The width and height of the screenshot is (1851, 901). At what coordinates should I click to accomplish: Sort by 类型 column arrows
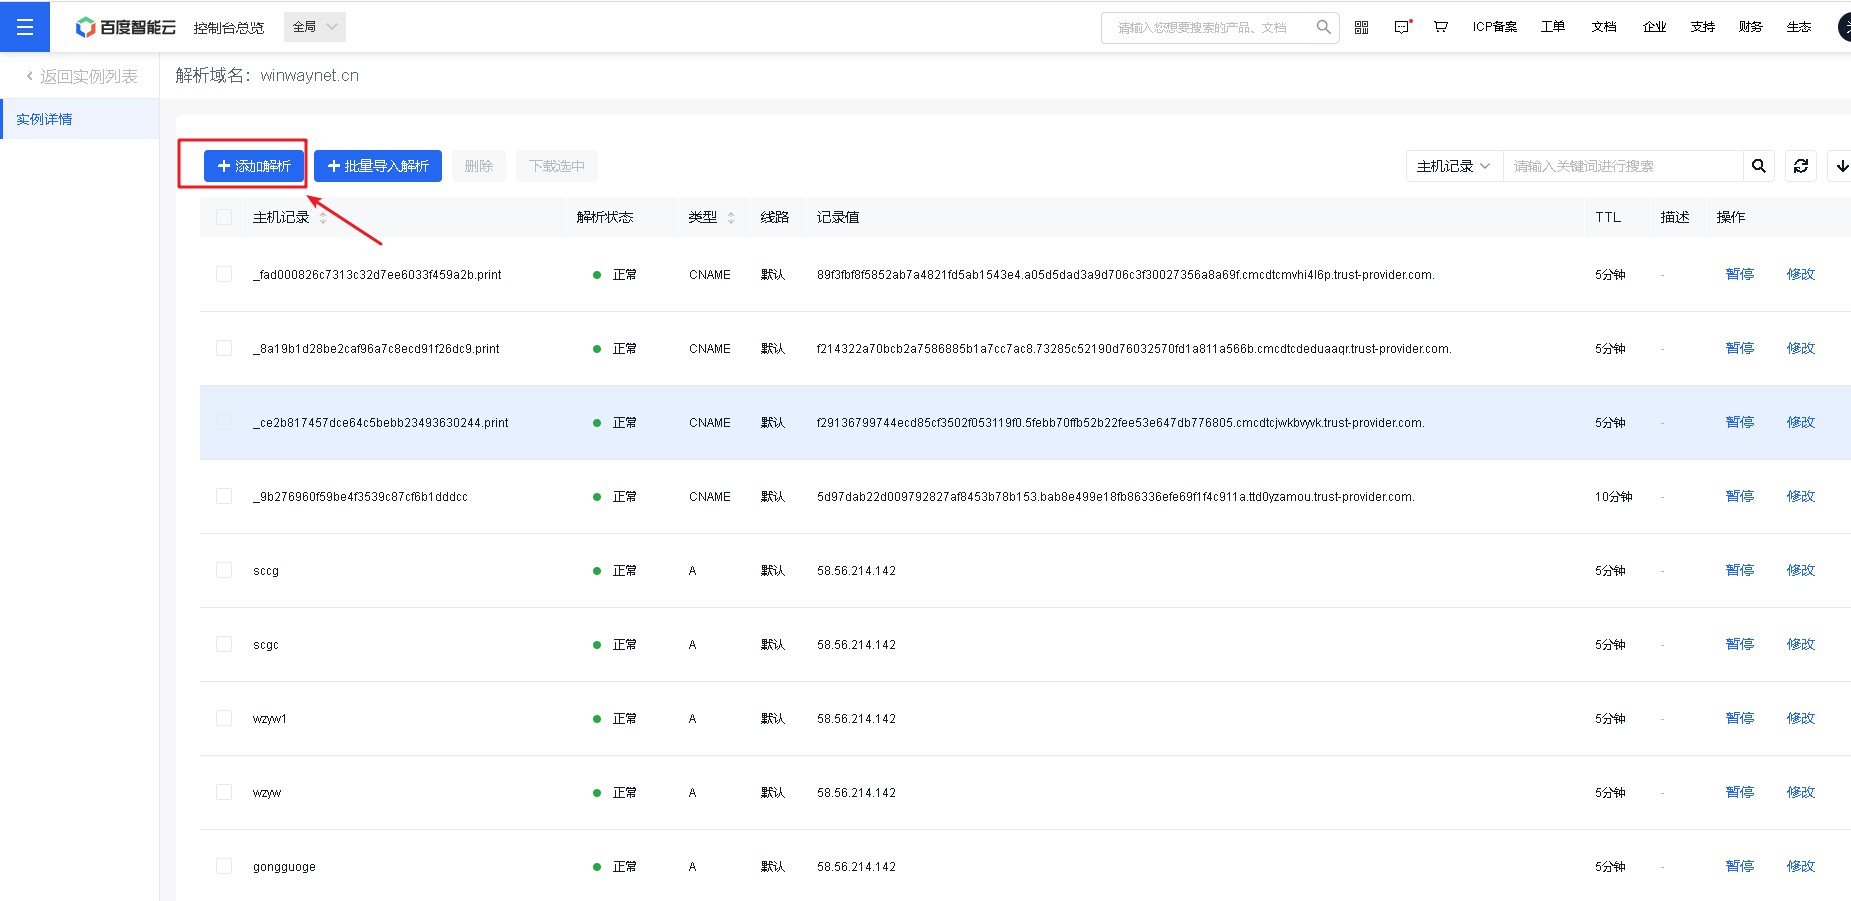pos(731,217)
